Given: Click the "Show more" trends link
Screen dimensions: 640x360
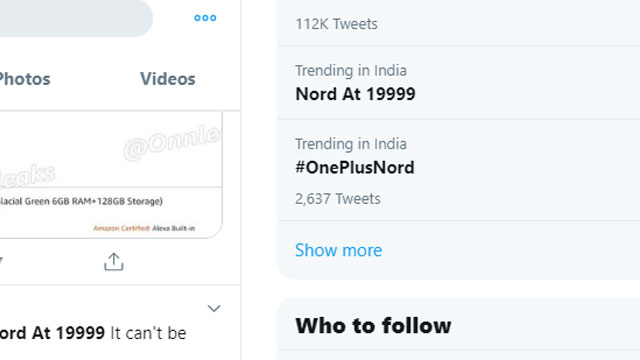Looking at the screenshot, I should 338,250.
